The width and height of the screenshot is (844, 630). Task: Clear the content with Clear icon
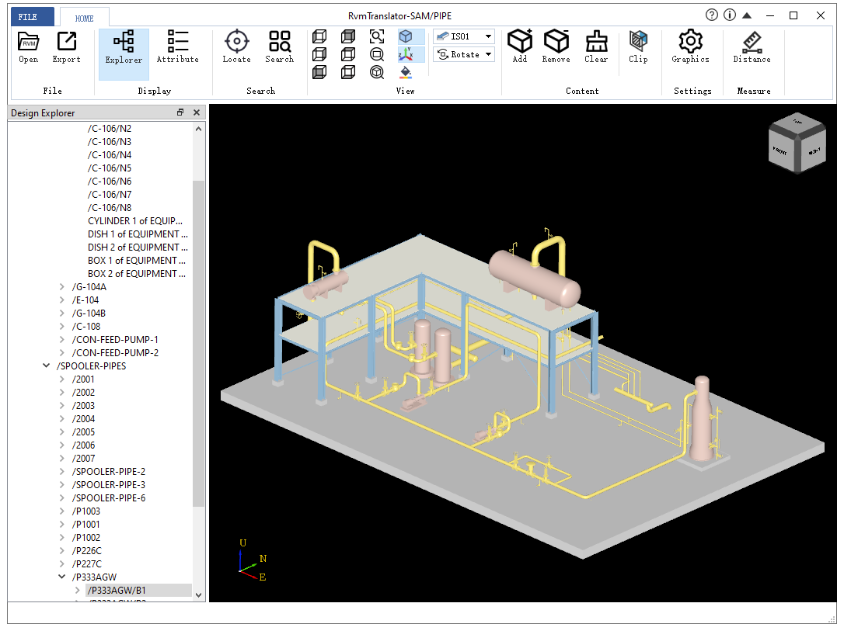[596, 46]
